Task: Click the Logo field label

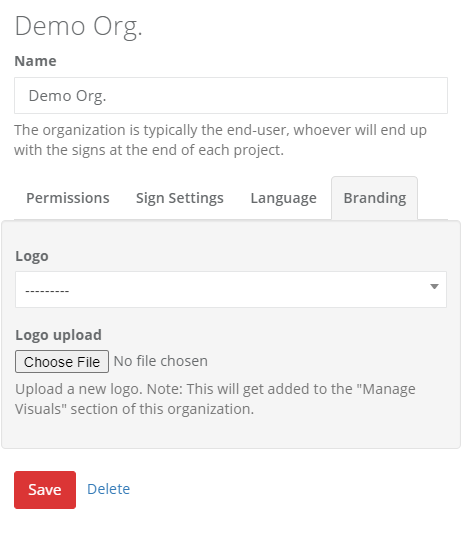Action: click(x=32, y=257)
